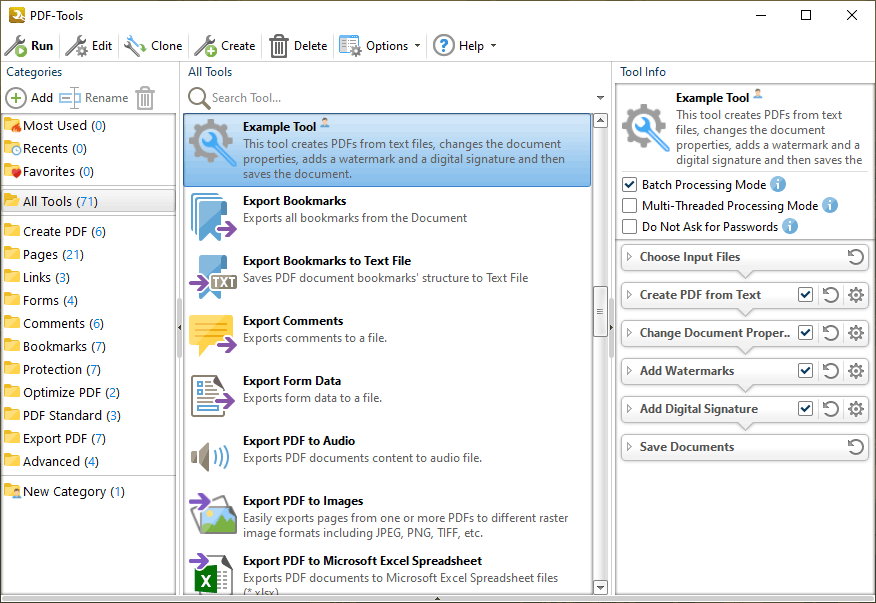
Task: Uncheck Batch Processing Mode
Action: point(630,184)
